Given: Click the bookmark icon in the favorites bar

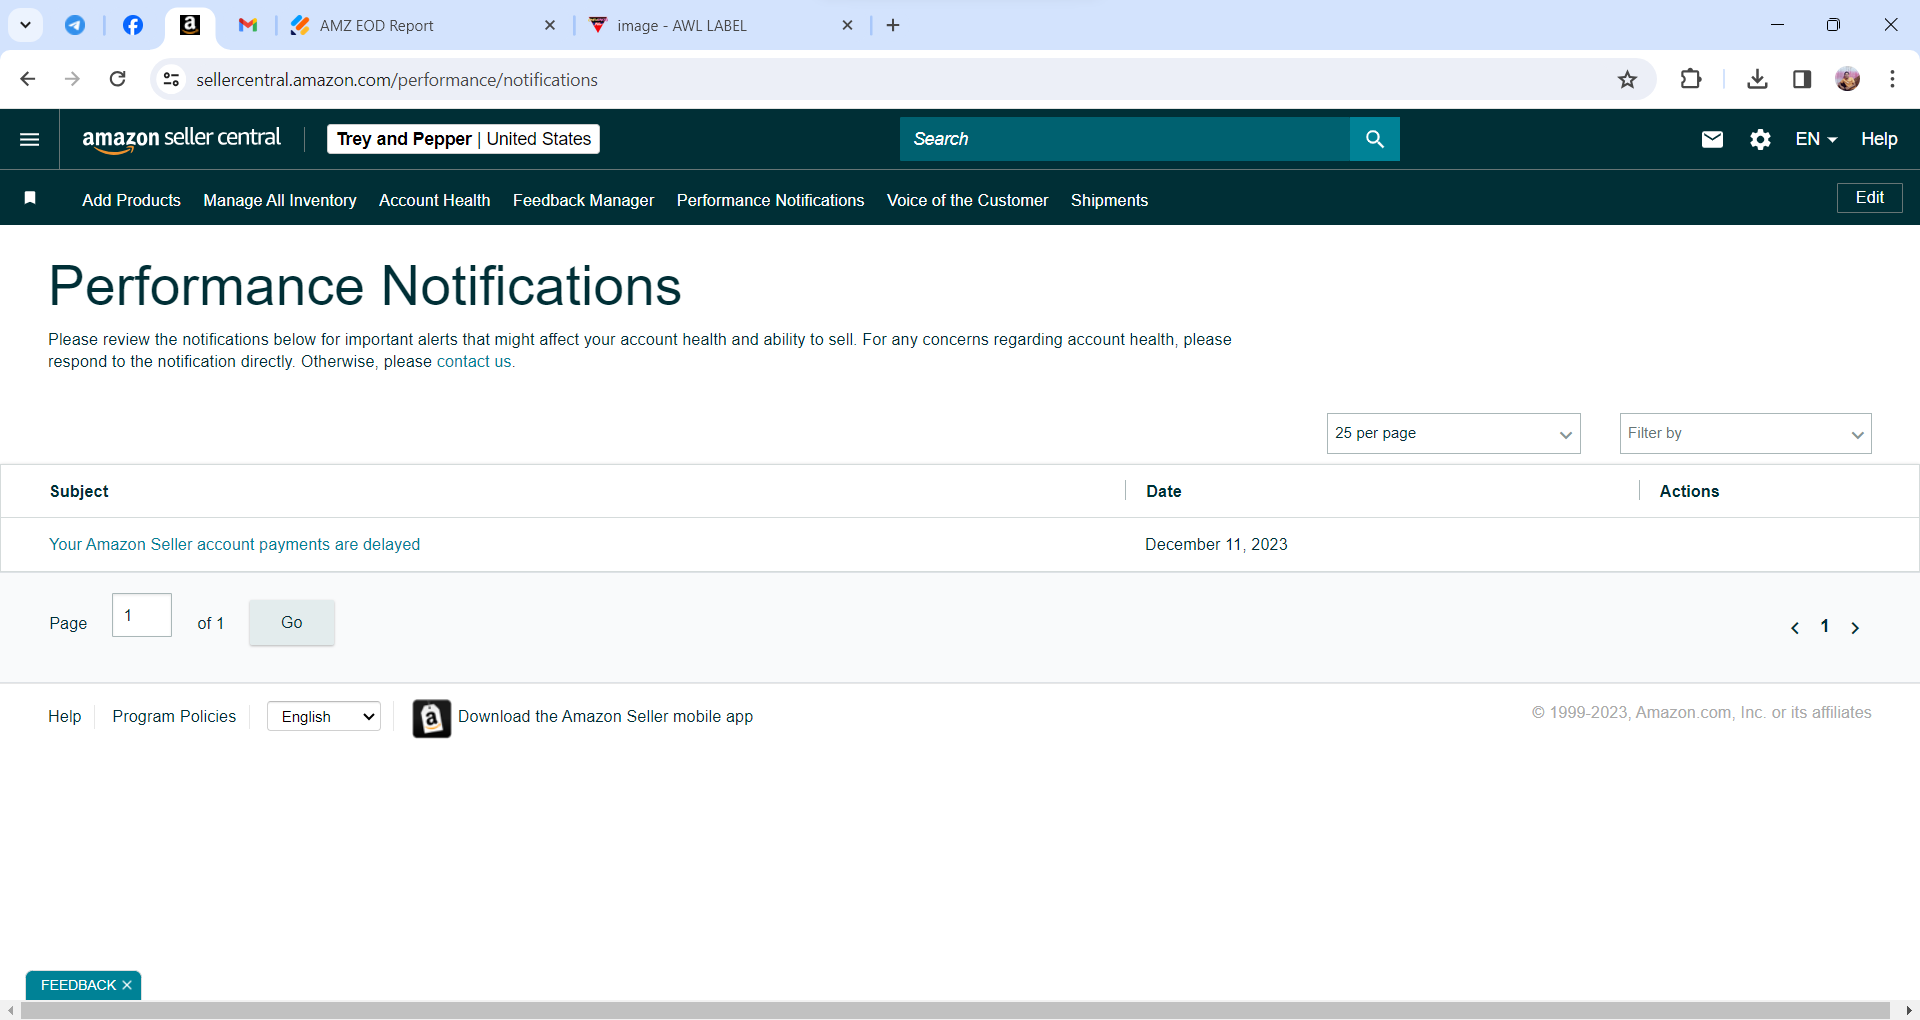Looking at the screenshot, I should point(30,198).
